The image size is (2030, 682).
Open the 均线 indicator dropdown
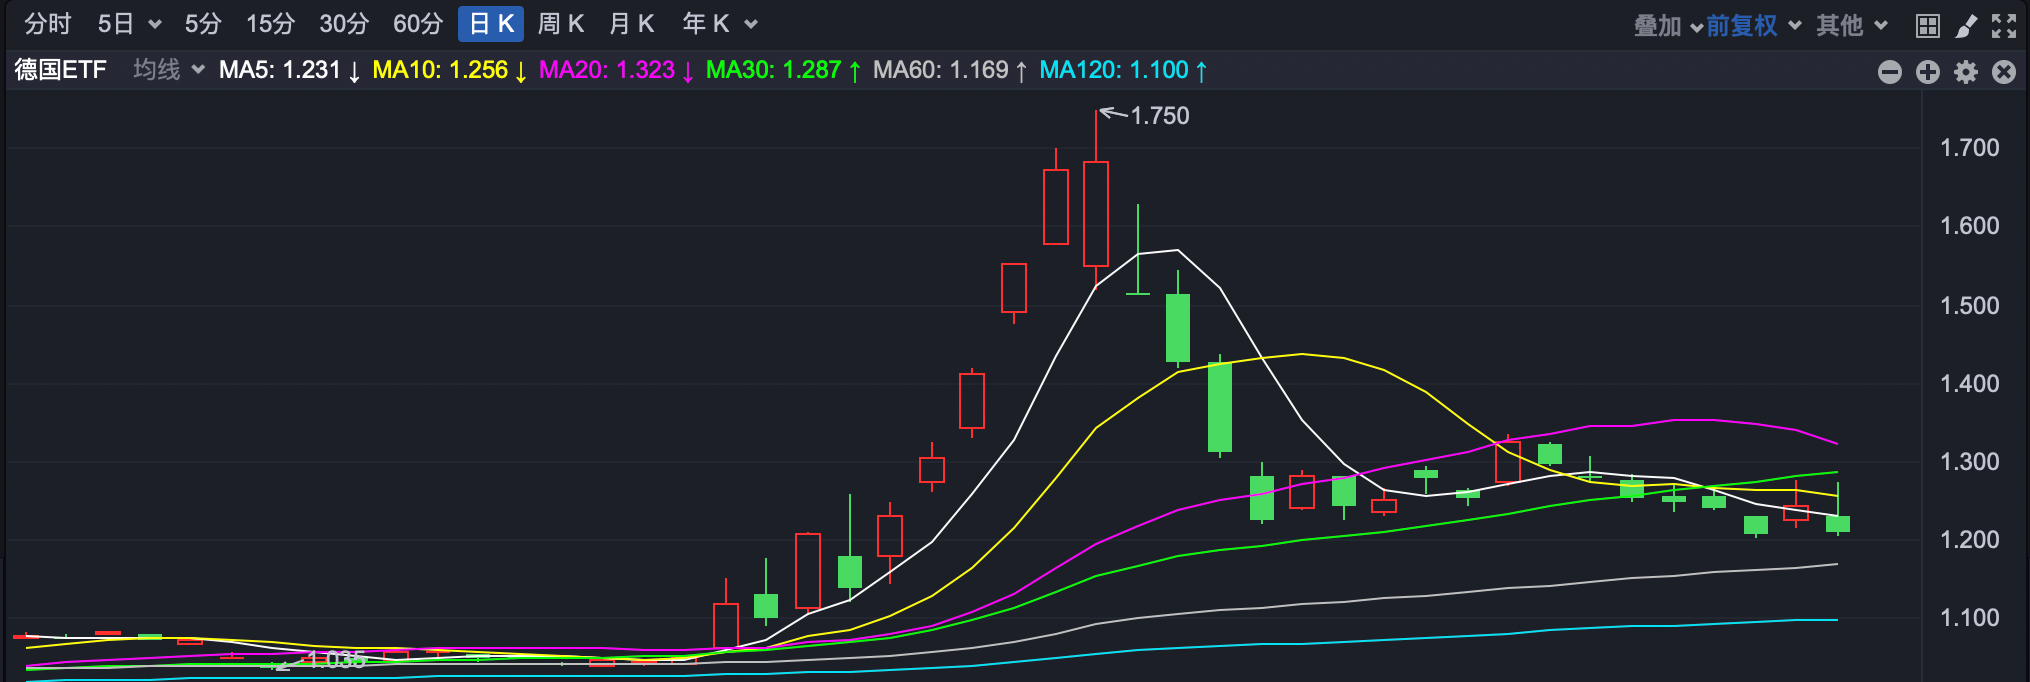coord(169,70)
